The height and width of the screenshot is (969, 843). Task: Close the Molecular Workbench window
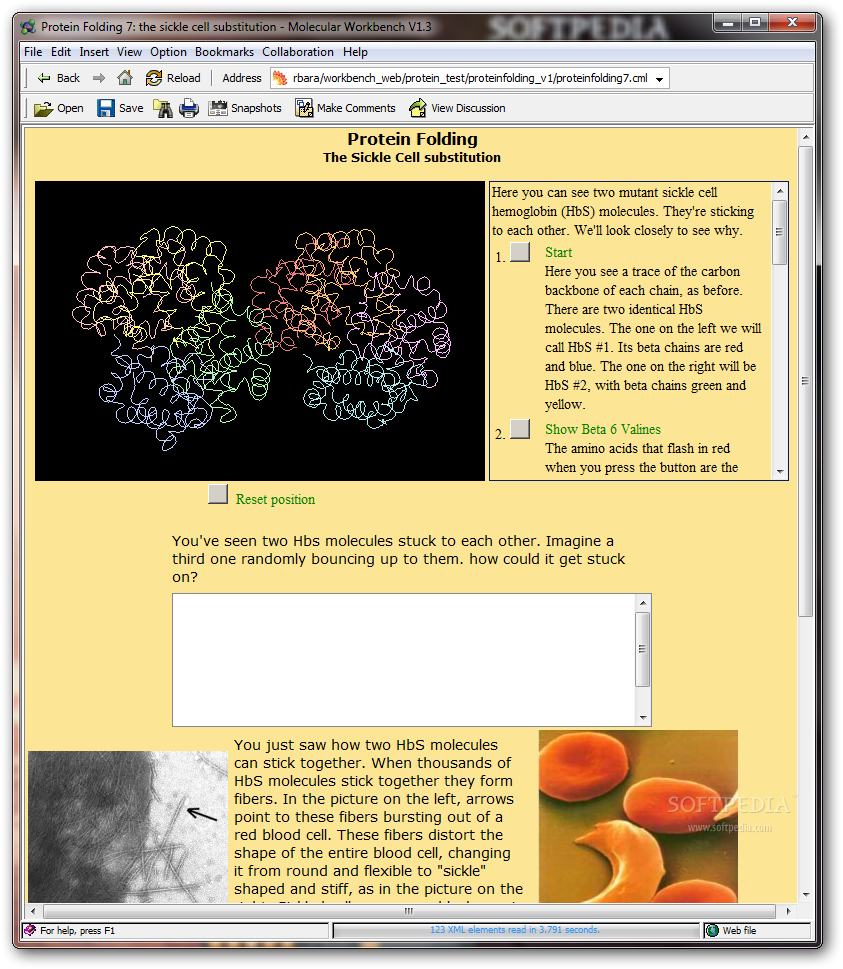coord(792,23)
